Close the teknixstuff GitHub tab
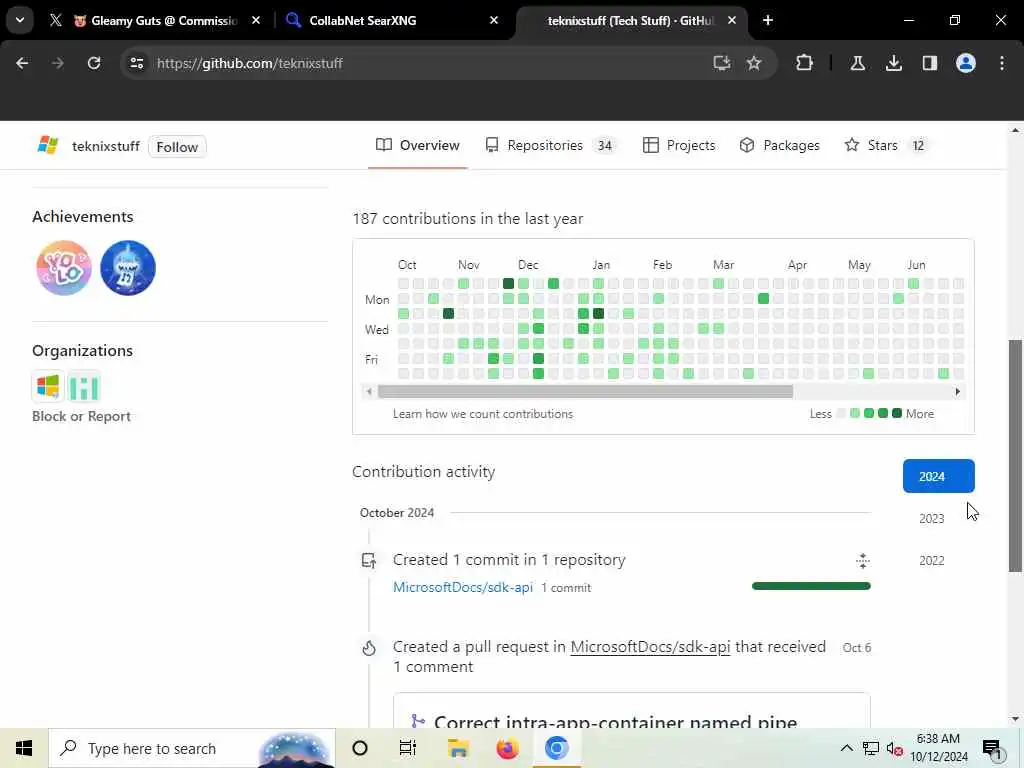 [732, 20]
